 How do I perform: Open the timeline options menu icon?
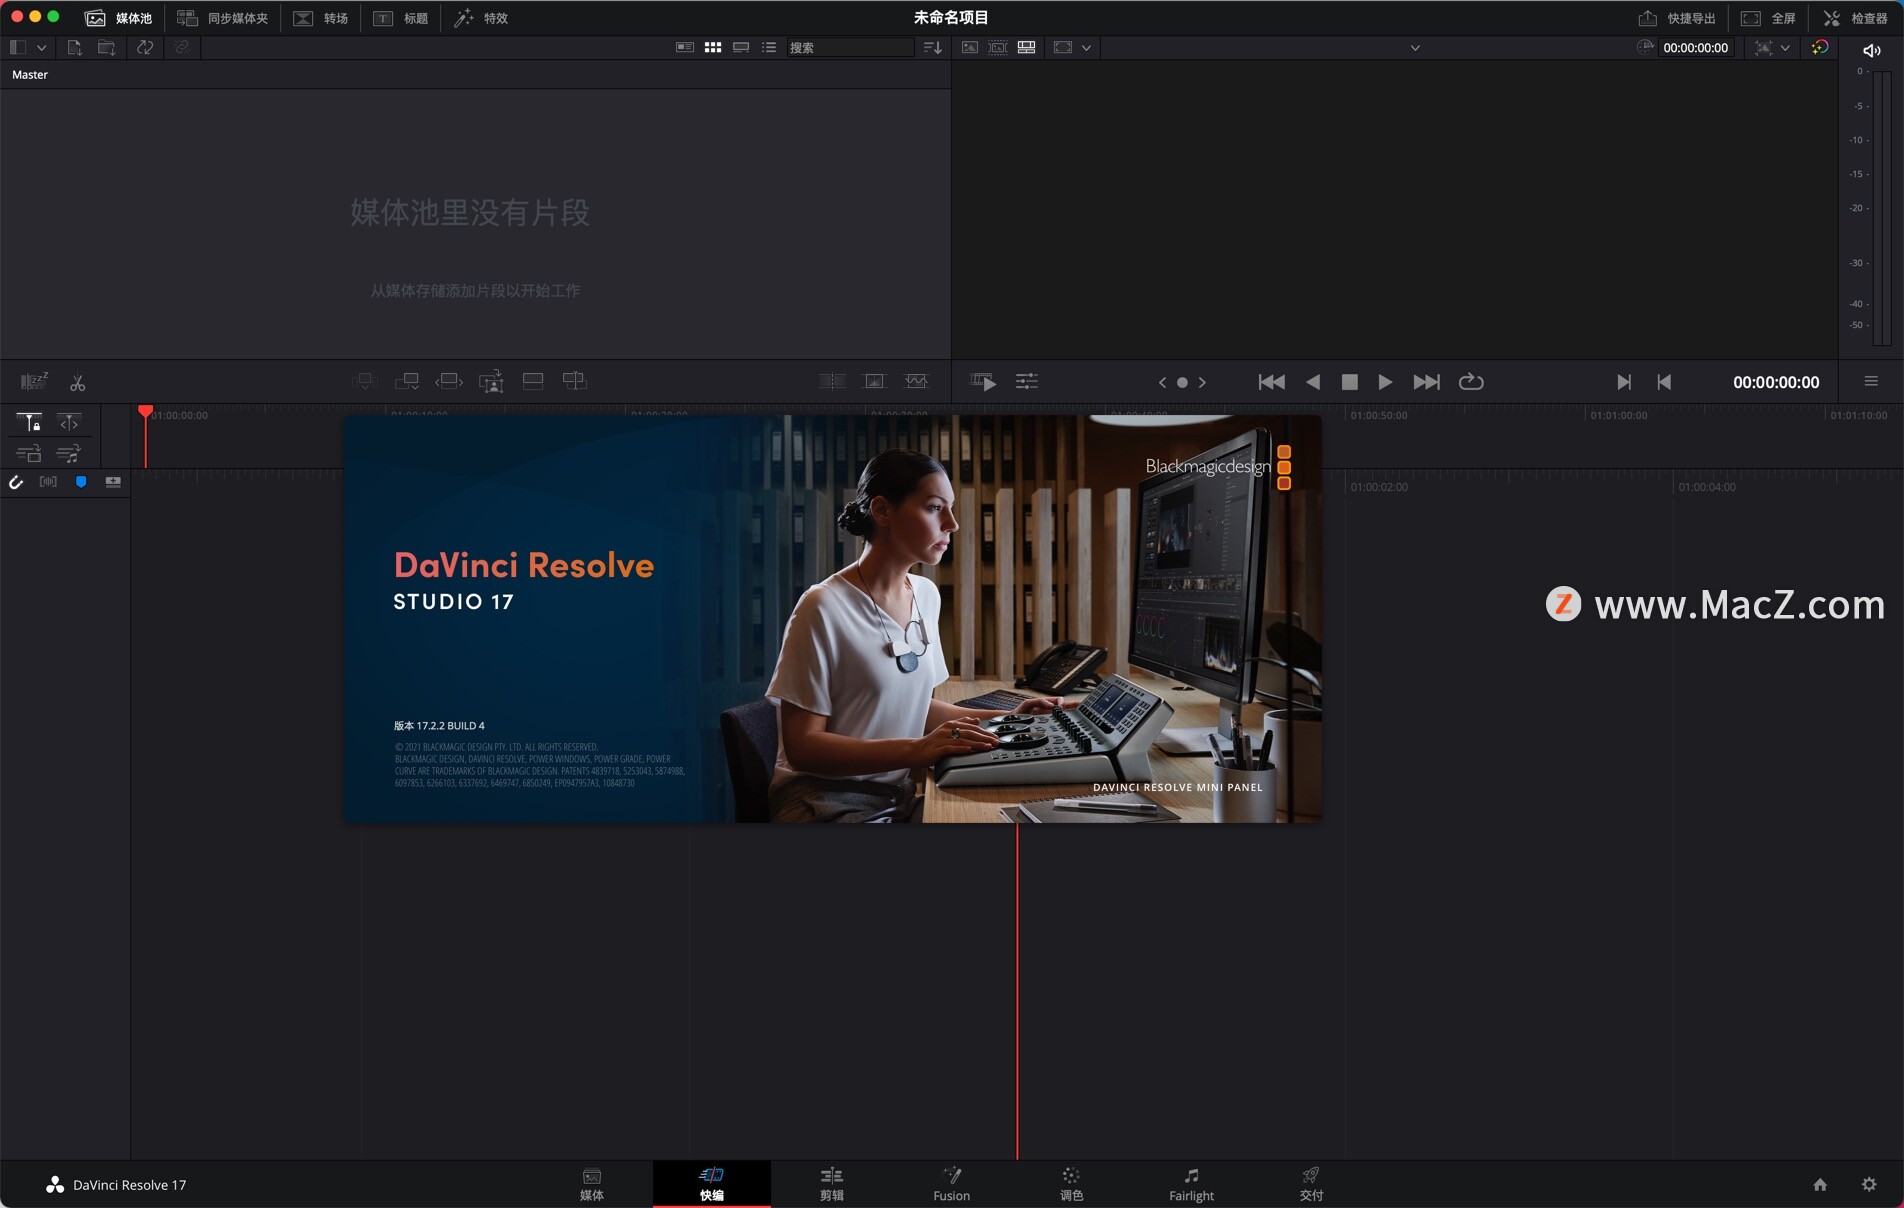click(x=1871, y=381)
